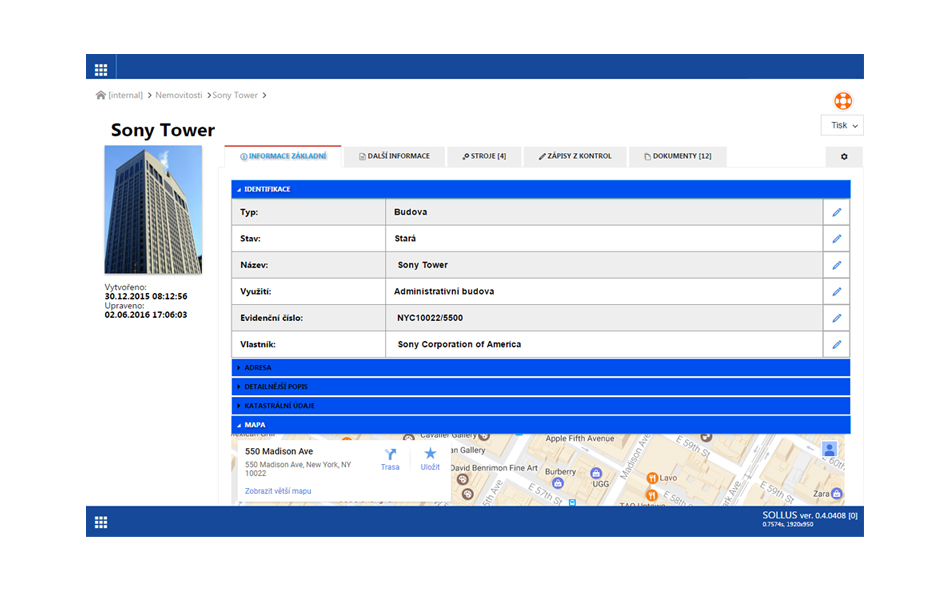Expand the KATASTRÁLNÍ ÚDAJE section

tap(278, 406)
